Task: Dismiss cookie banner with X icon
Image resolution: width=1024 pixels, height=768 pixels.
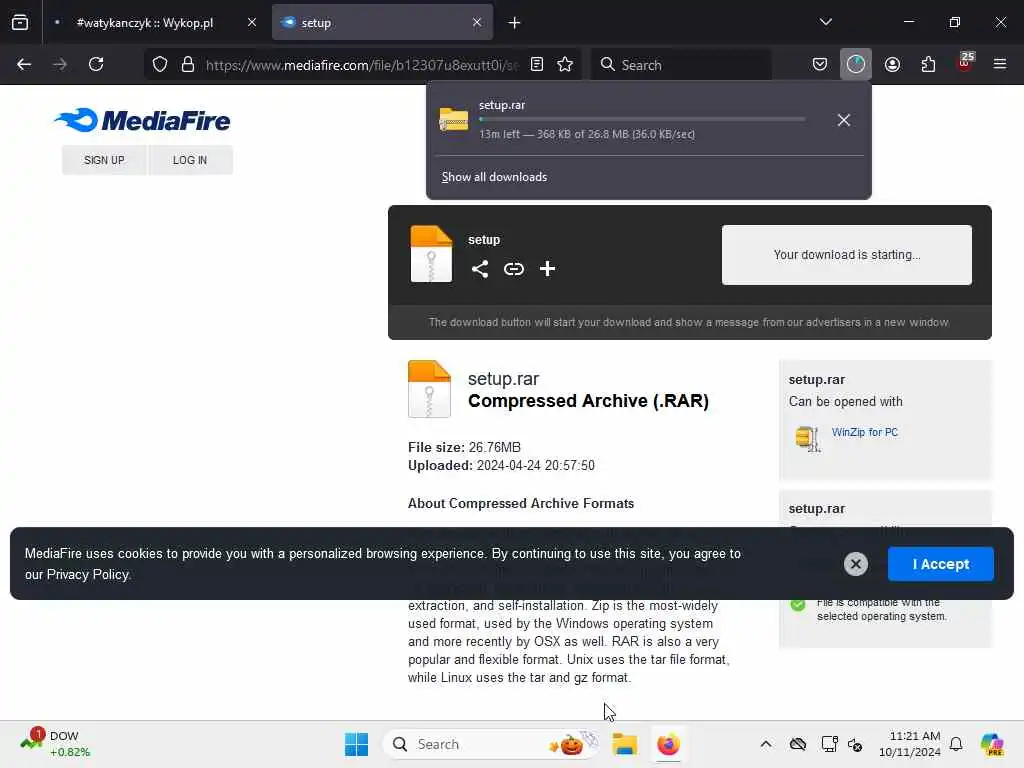Action: click(856, 564)
